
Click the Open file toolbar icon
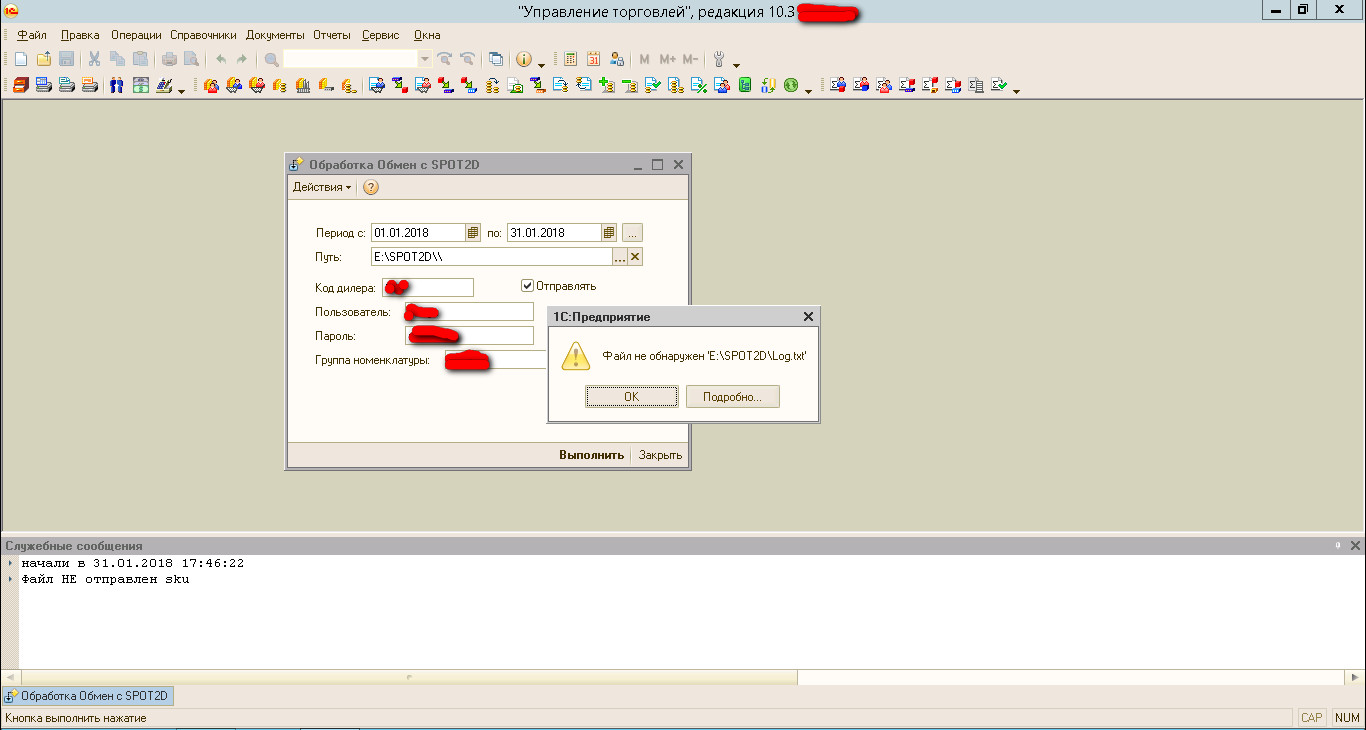tap(44, 59)
